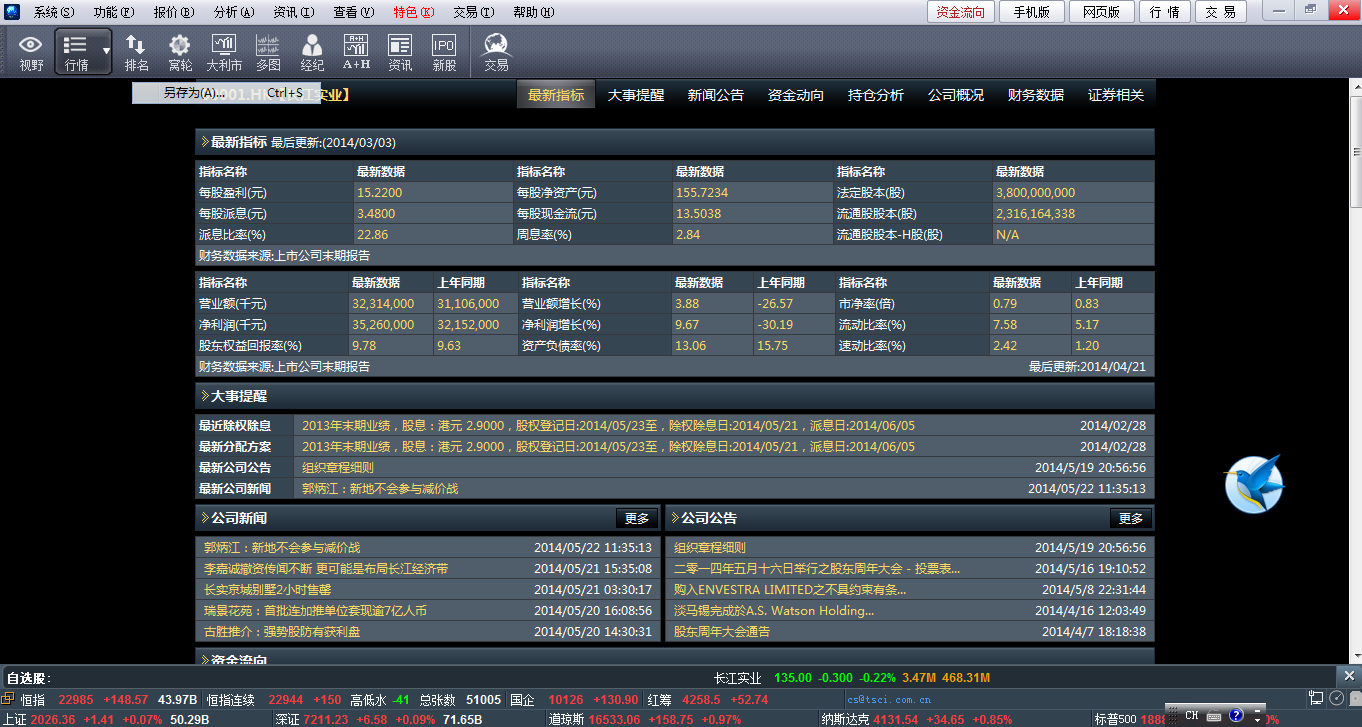This screenshot has width=1362, height=727.
Task: Click 更多 button in 公司新闻 section
Action: point(637,518)
